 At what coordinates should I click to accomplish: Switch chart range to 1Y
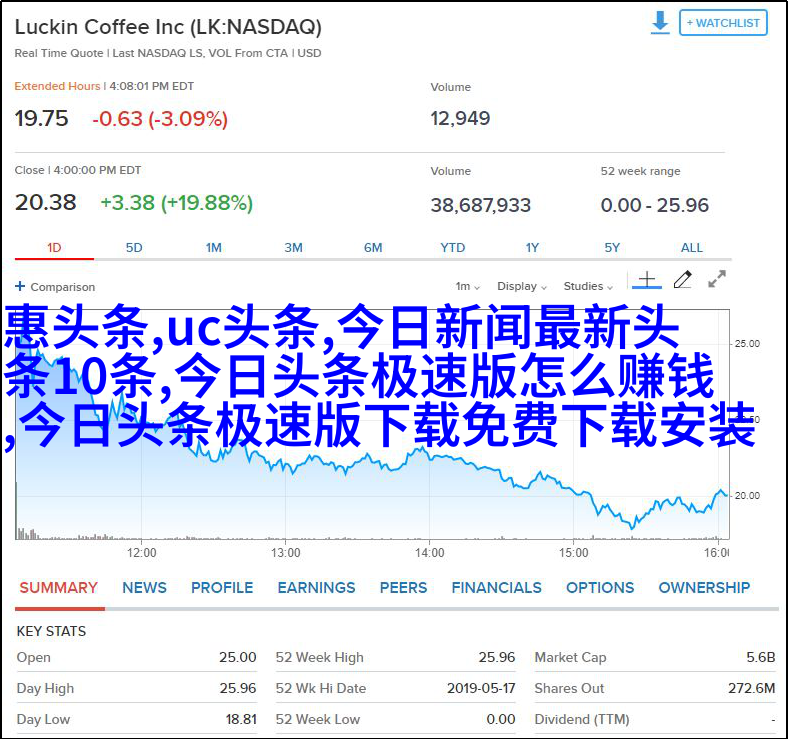pos(532,248)
